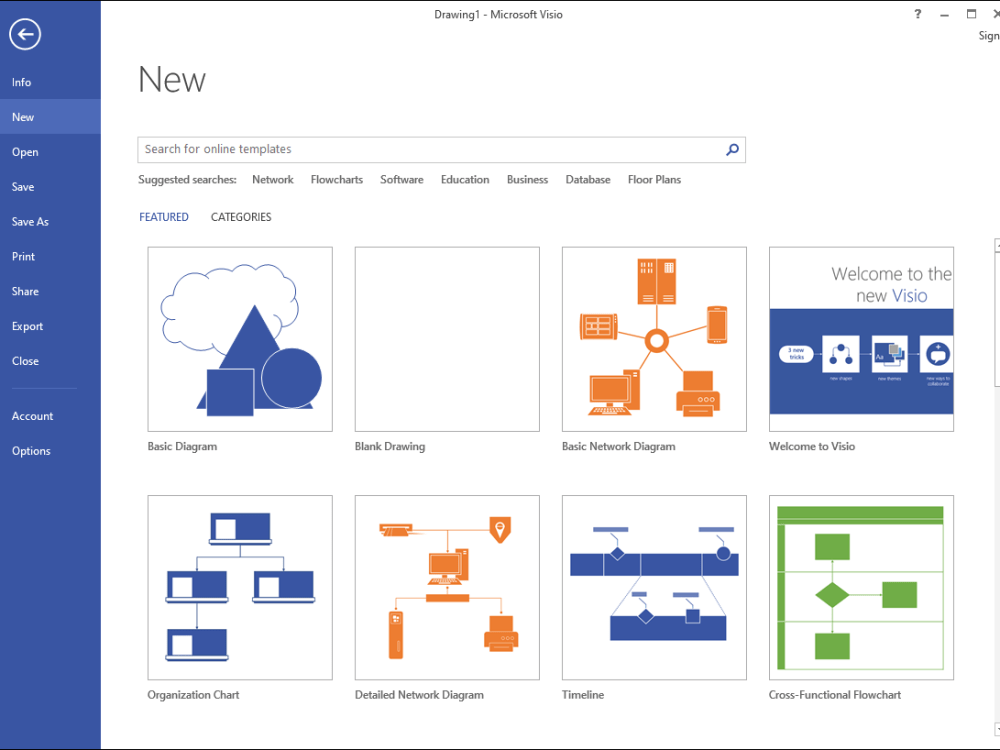The image size is (1000, 750).
Task: Click the Basic Diagram caption text
Action: tap(182, 446)
